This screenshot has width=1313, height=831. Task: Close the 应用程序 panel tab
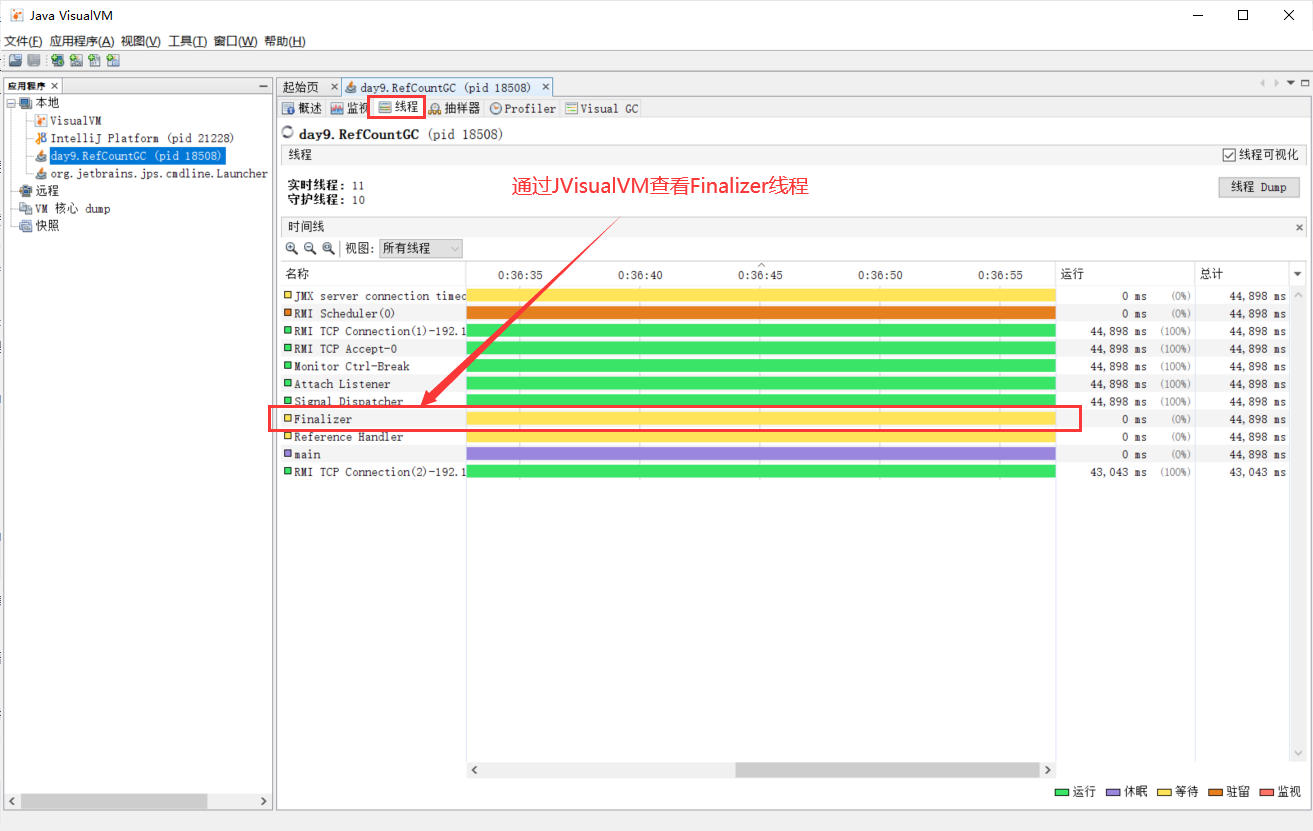[x=55, y=87]
